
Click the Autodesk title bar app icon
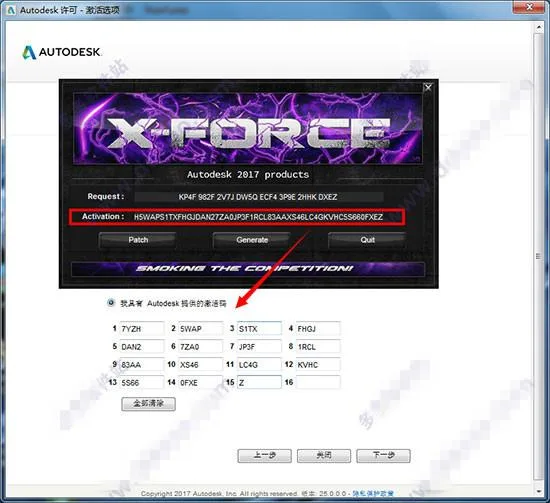pyautogui.click(x=11, y=10)
